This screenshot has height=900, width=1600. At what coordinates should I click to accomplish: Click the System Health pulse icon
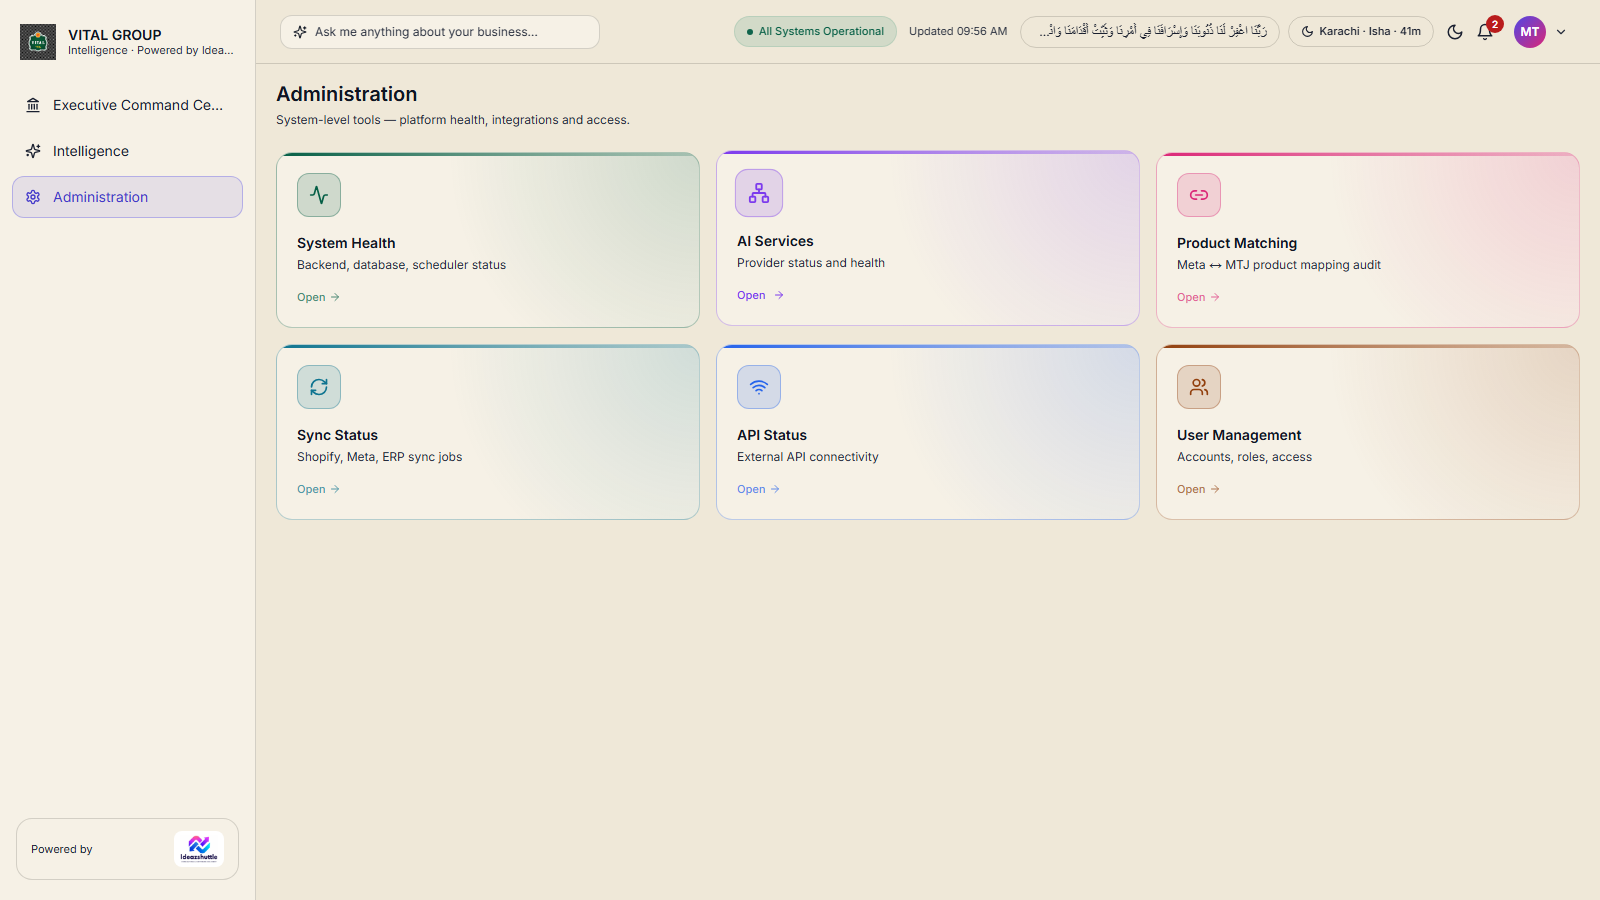(x=319, y=195)
